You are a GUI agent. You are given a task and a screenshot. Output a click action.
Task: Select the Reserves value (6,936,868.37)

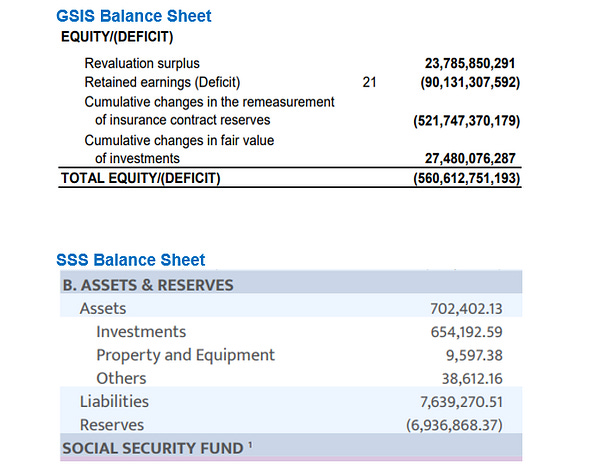point(454,425)
